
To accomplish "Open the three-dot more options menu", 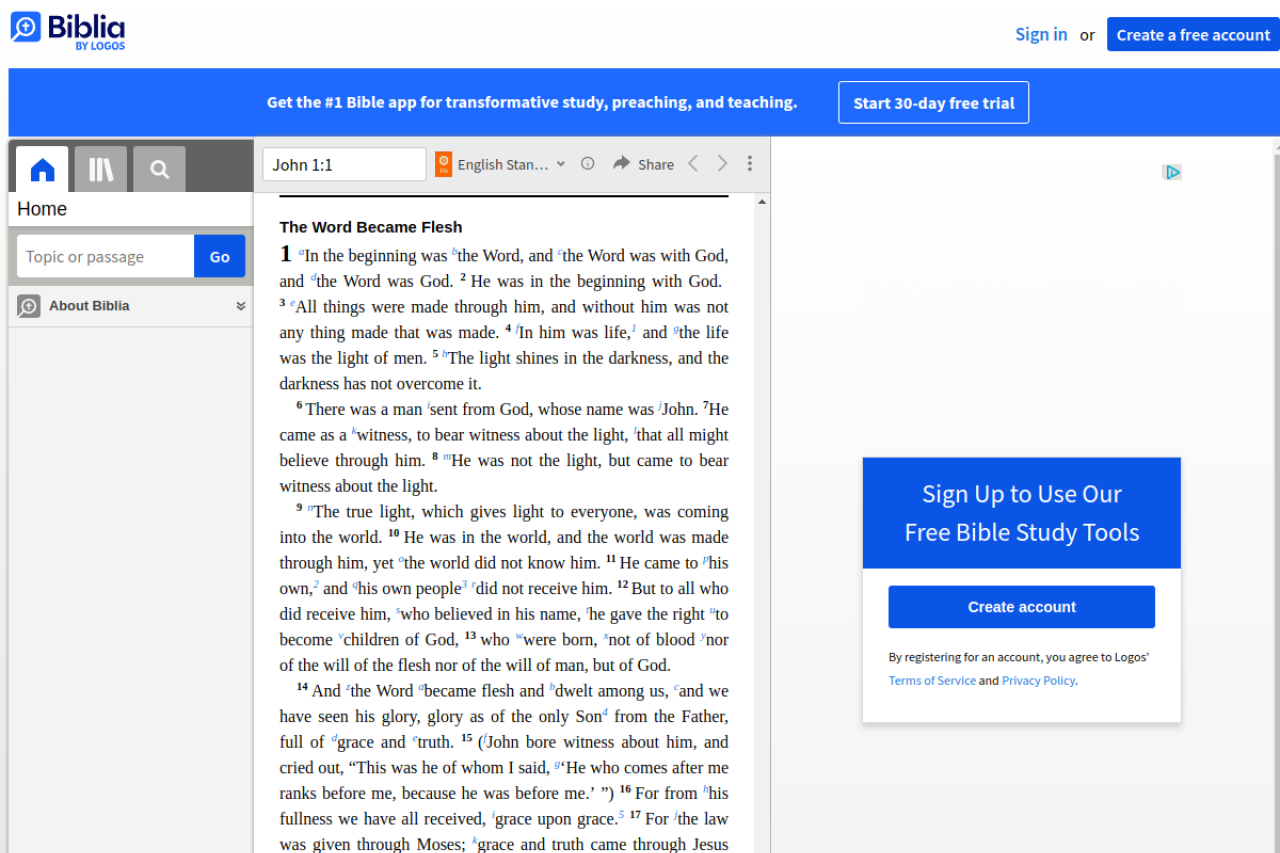I will coord(750,164).
